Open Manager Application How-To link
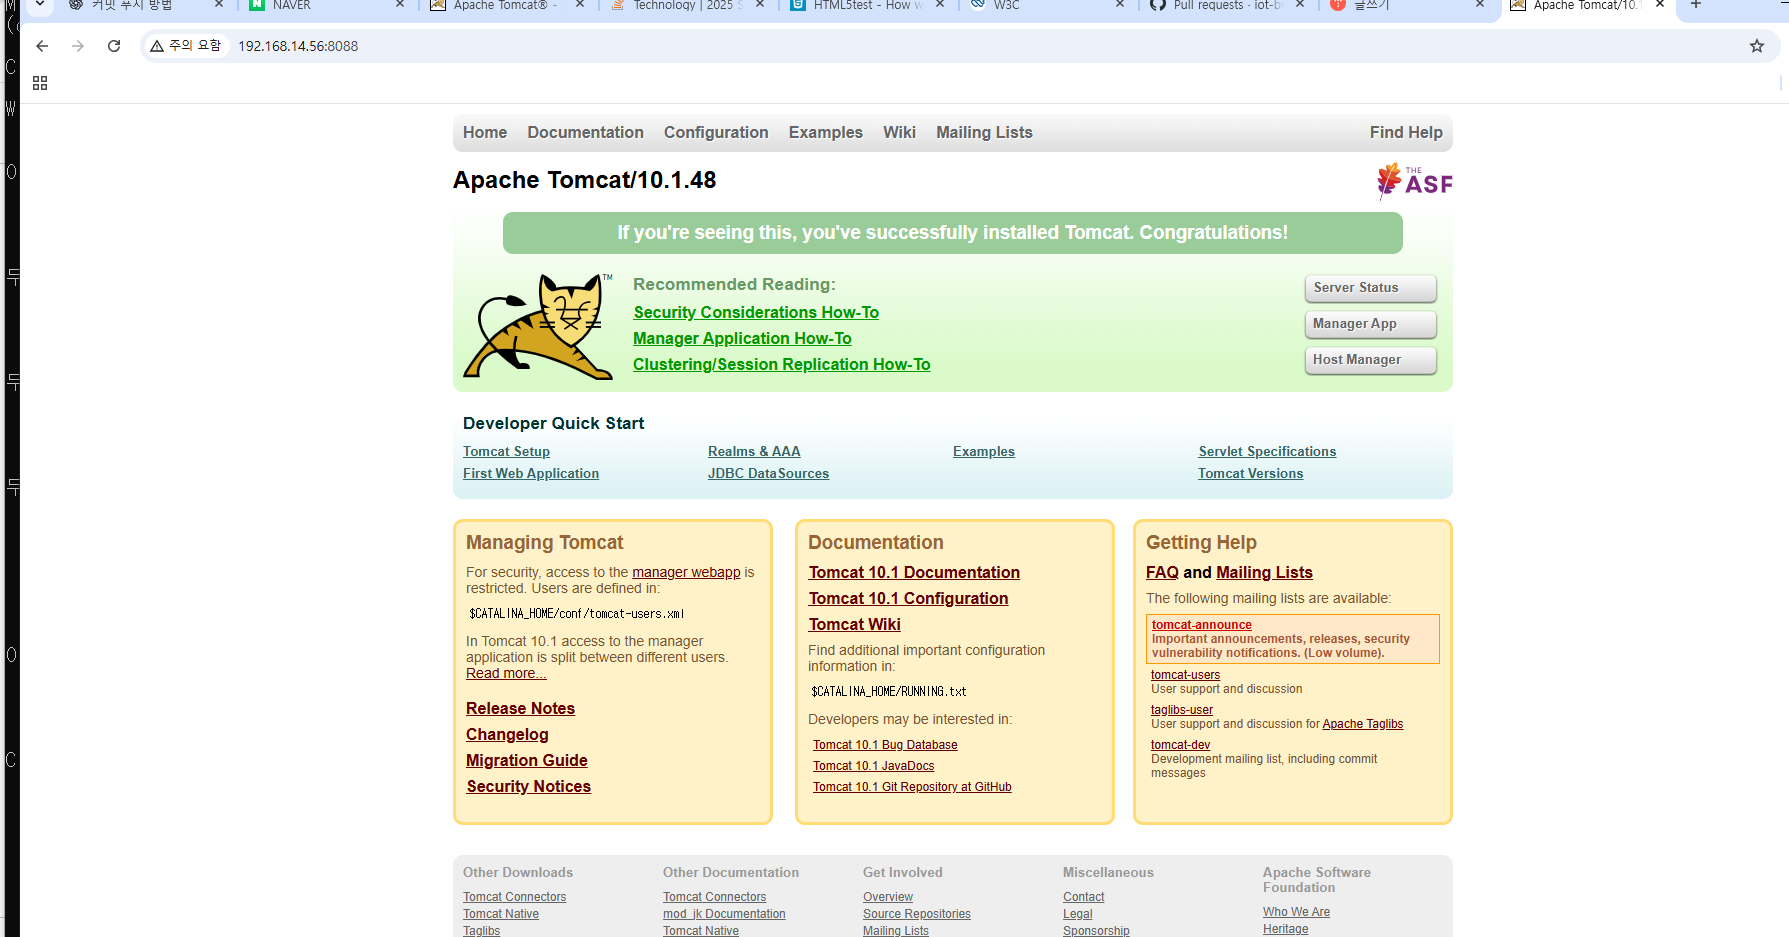1789x937 pixels. click(742, 338)
